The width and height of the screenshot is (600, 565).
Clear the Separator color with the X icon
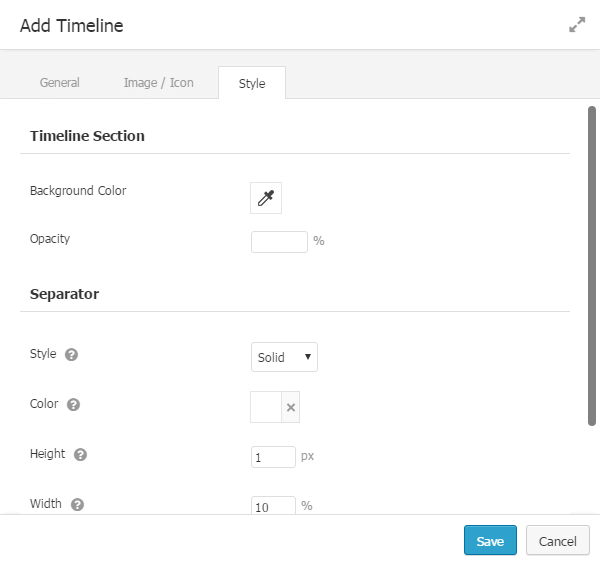click(291, 407)
